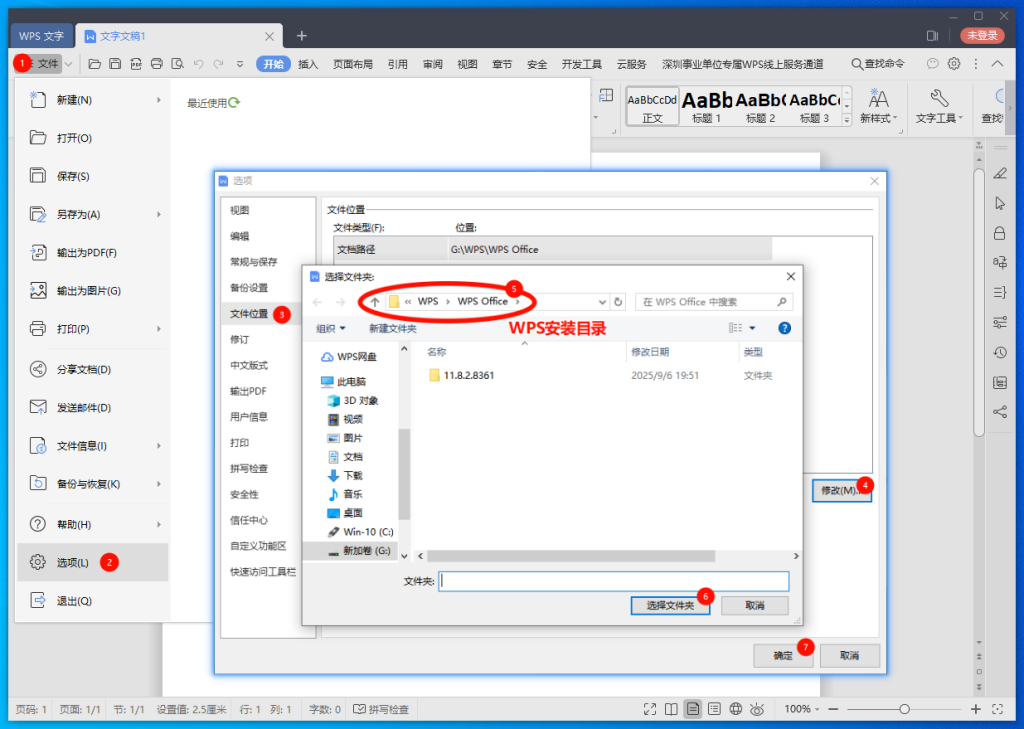The height and width of the screenshot is (729, 1024).
Task: Open the help icon in folder dialog
Action: click(x=785, y=328)
